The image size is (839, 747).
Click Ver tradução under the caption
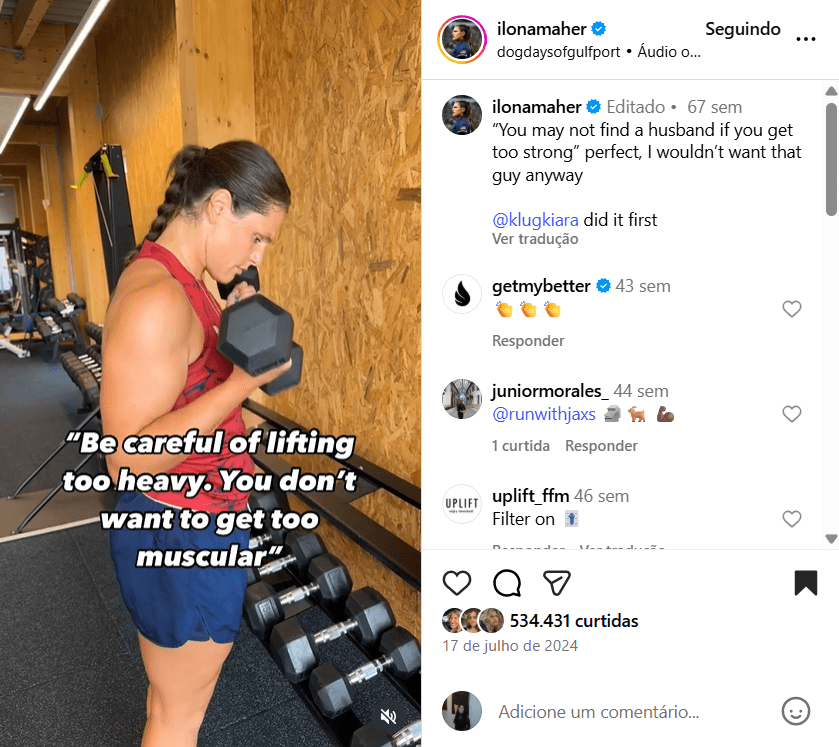click(x=535, y=239)
